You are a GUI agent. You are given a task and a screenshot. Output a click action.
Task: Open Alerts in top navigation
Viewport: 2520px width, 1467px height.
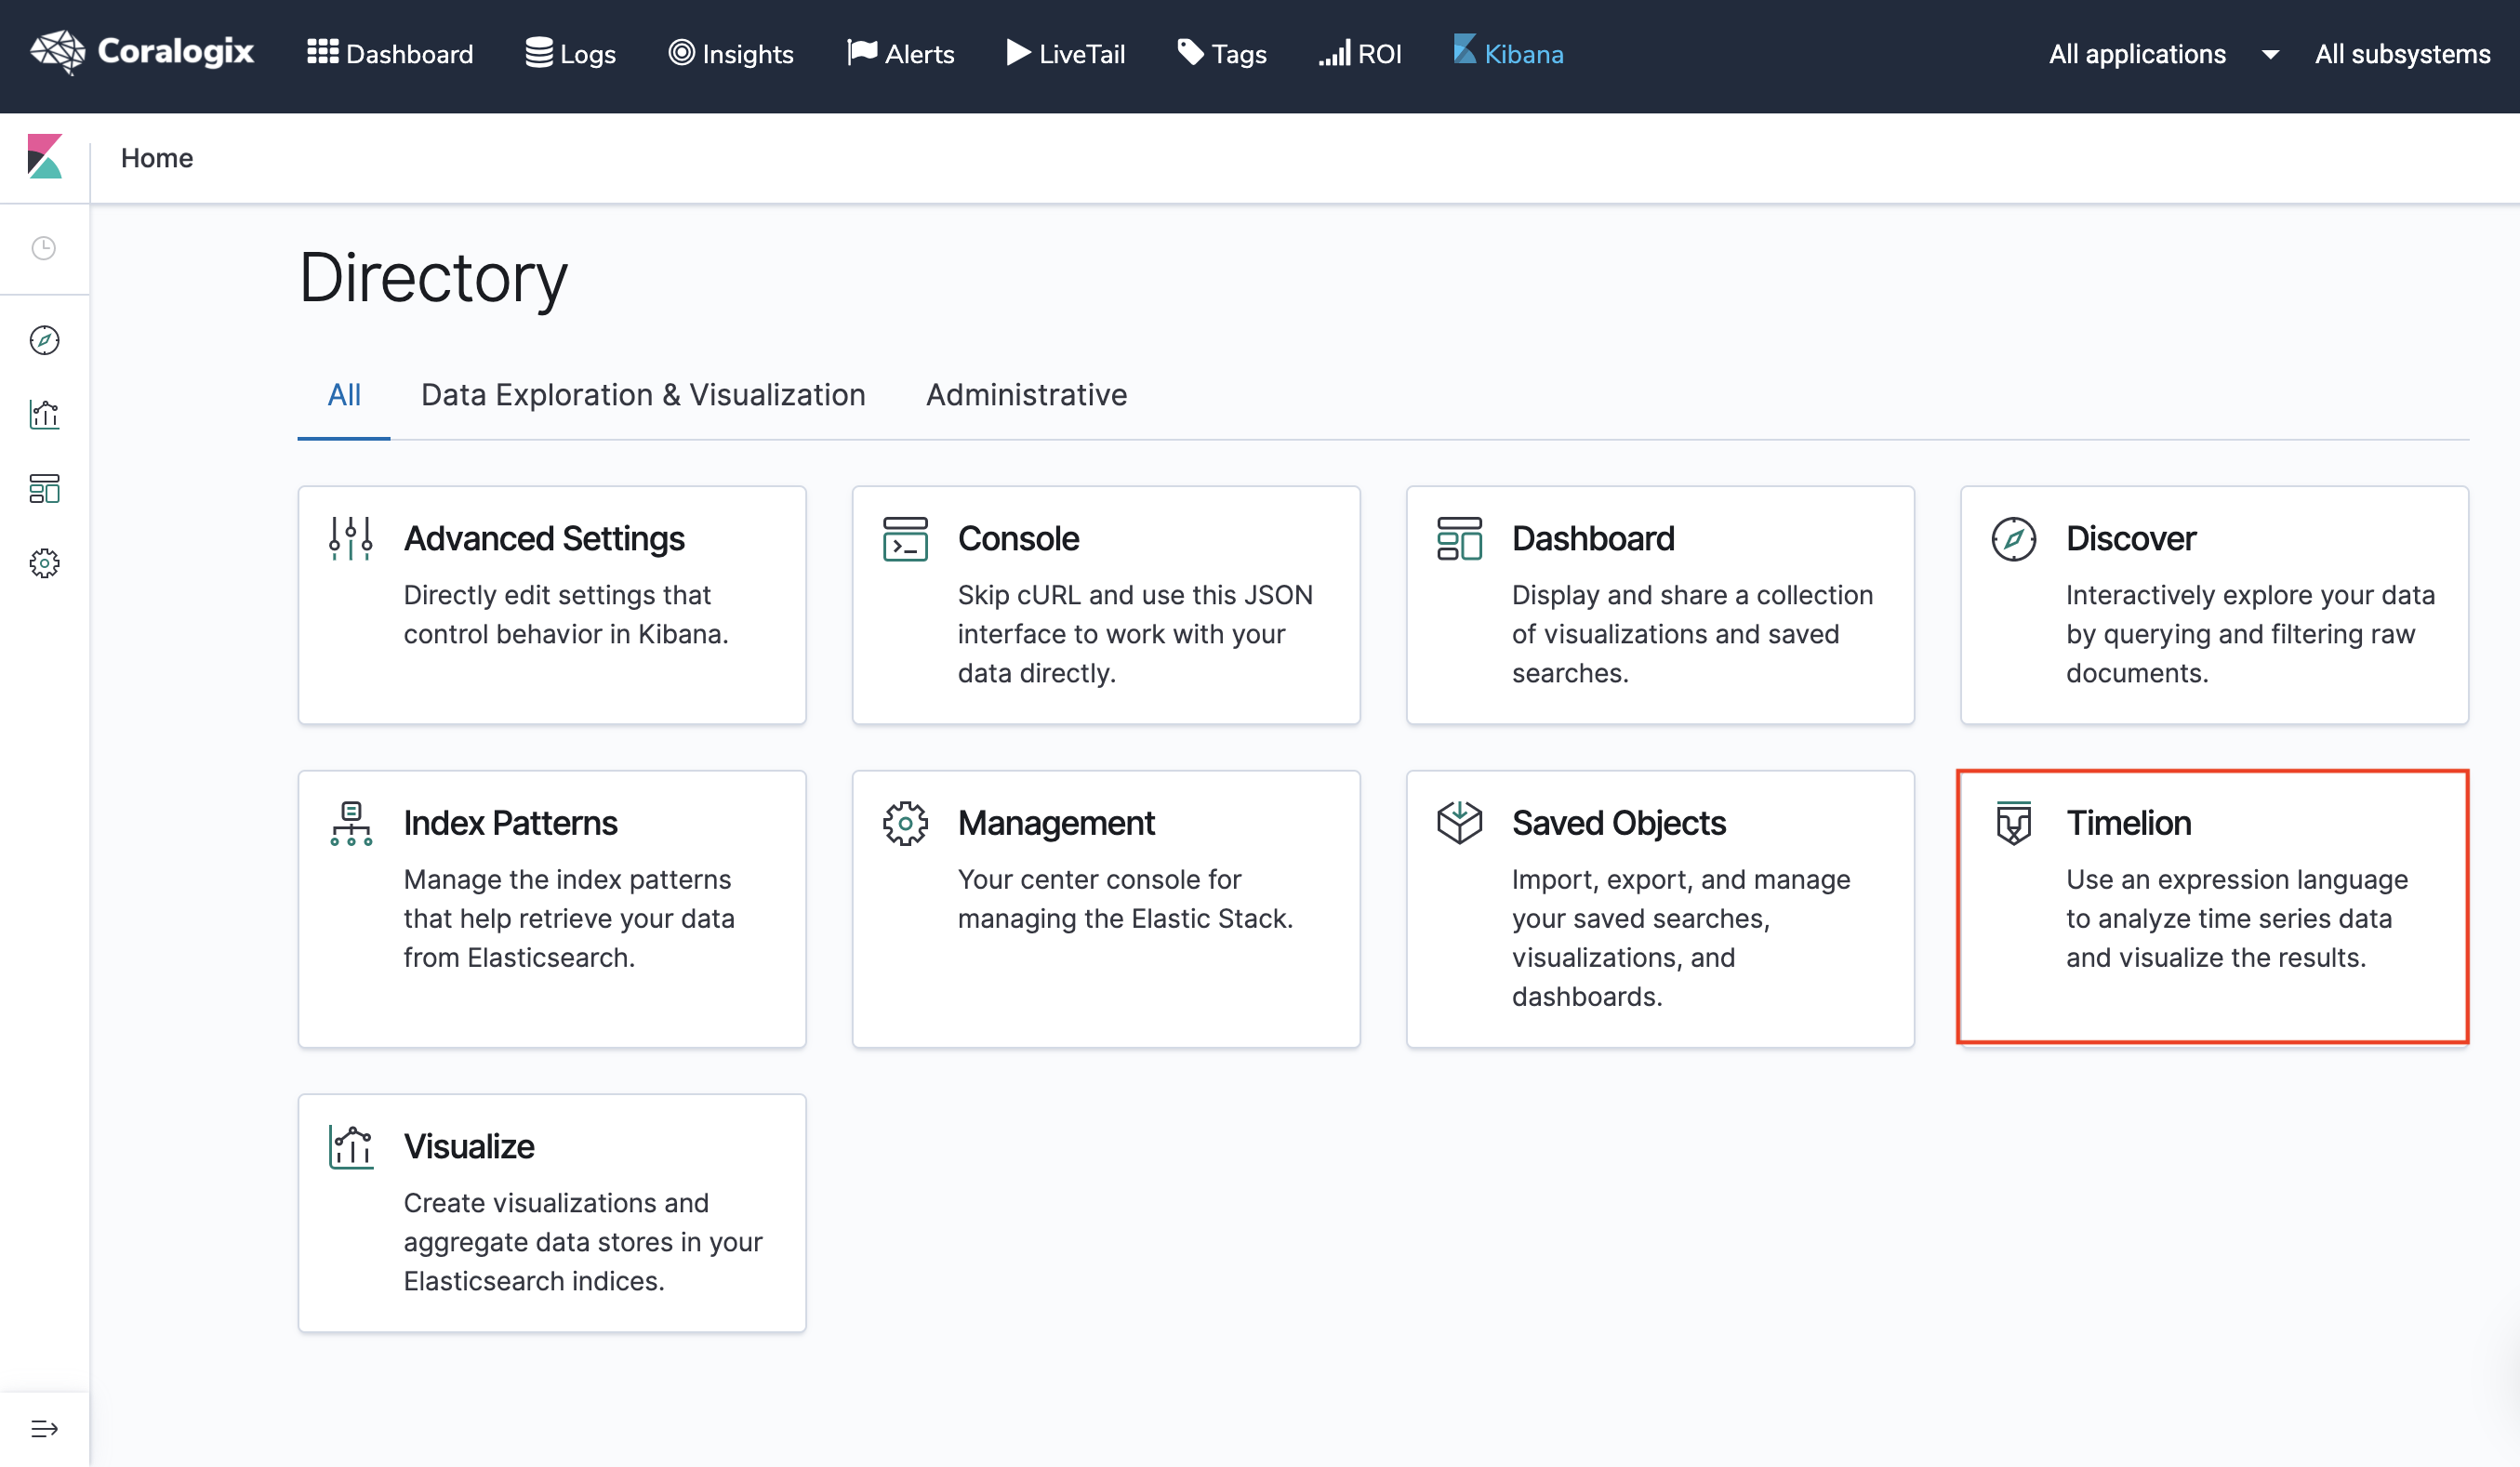tap(901, 53)
